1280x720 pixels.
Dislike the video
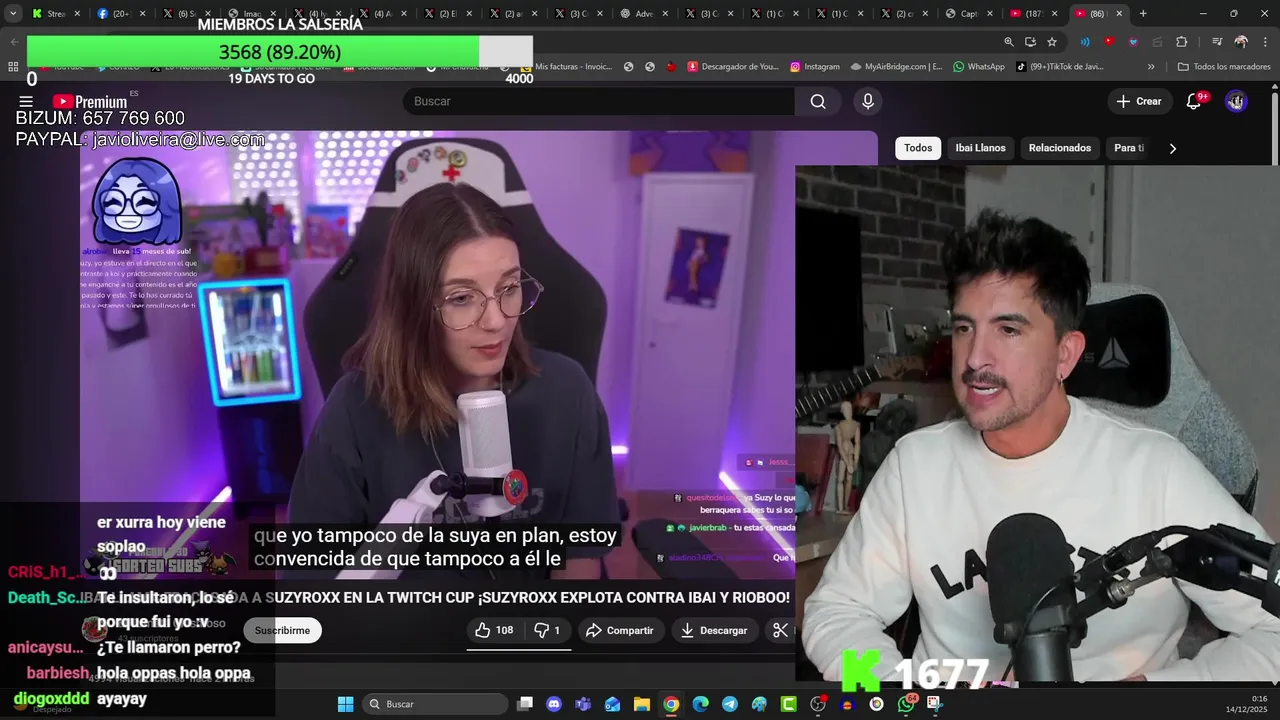click(546, 630)
